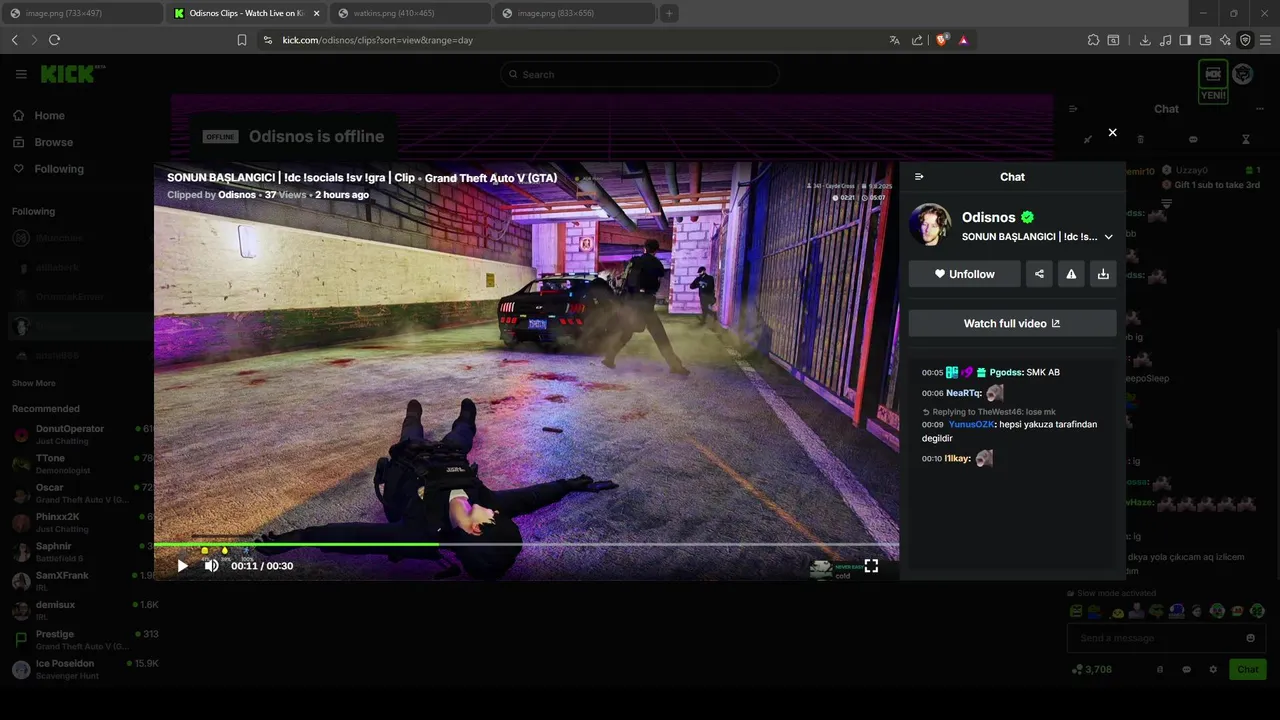Image resolution: width=1280 pixels, height=720 pixels.
Task: Download the clip
Action: (1103, 274)
